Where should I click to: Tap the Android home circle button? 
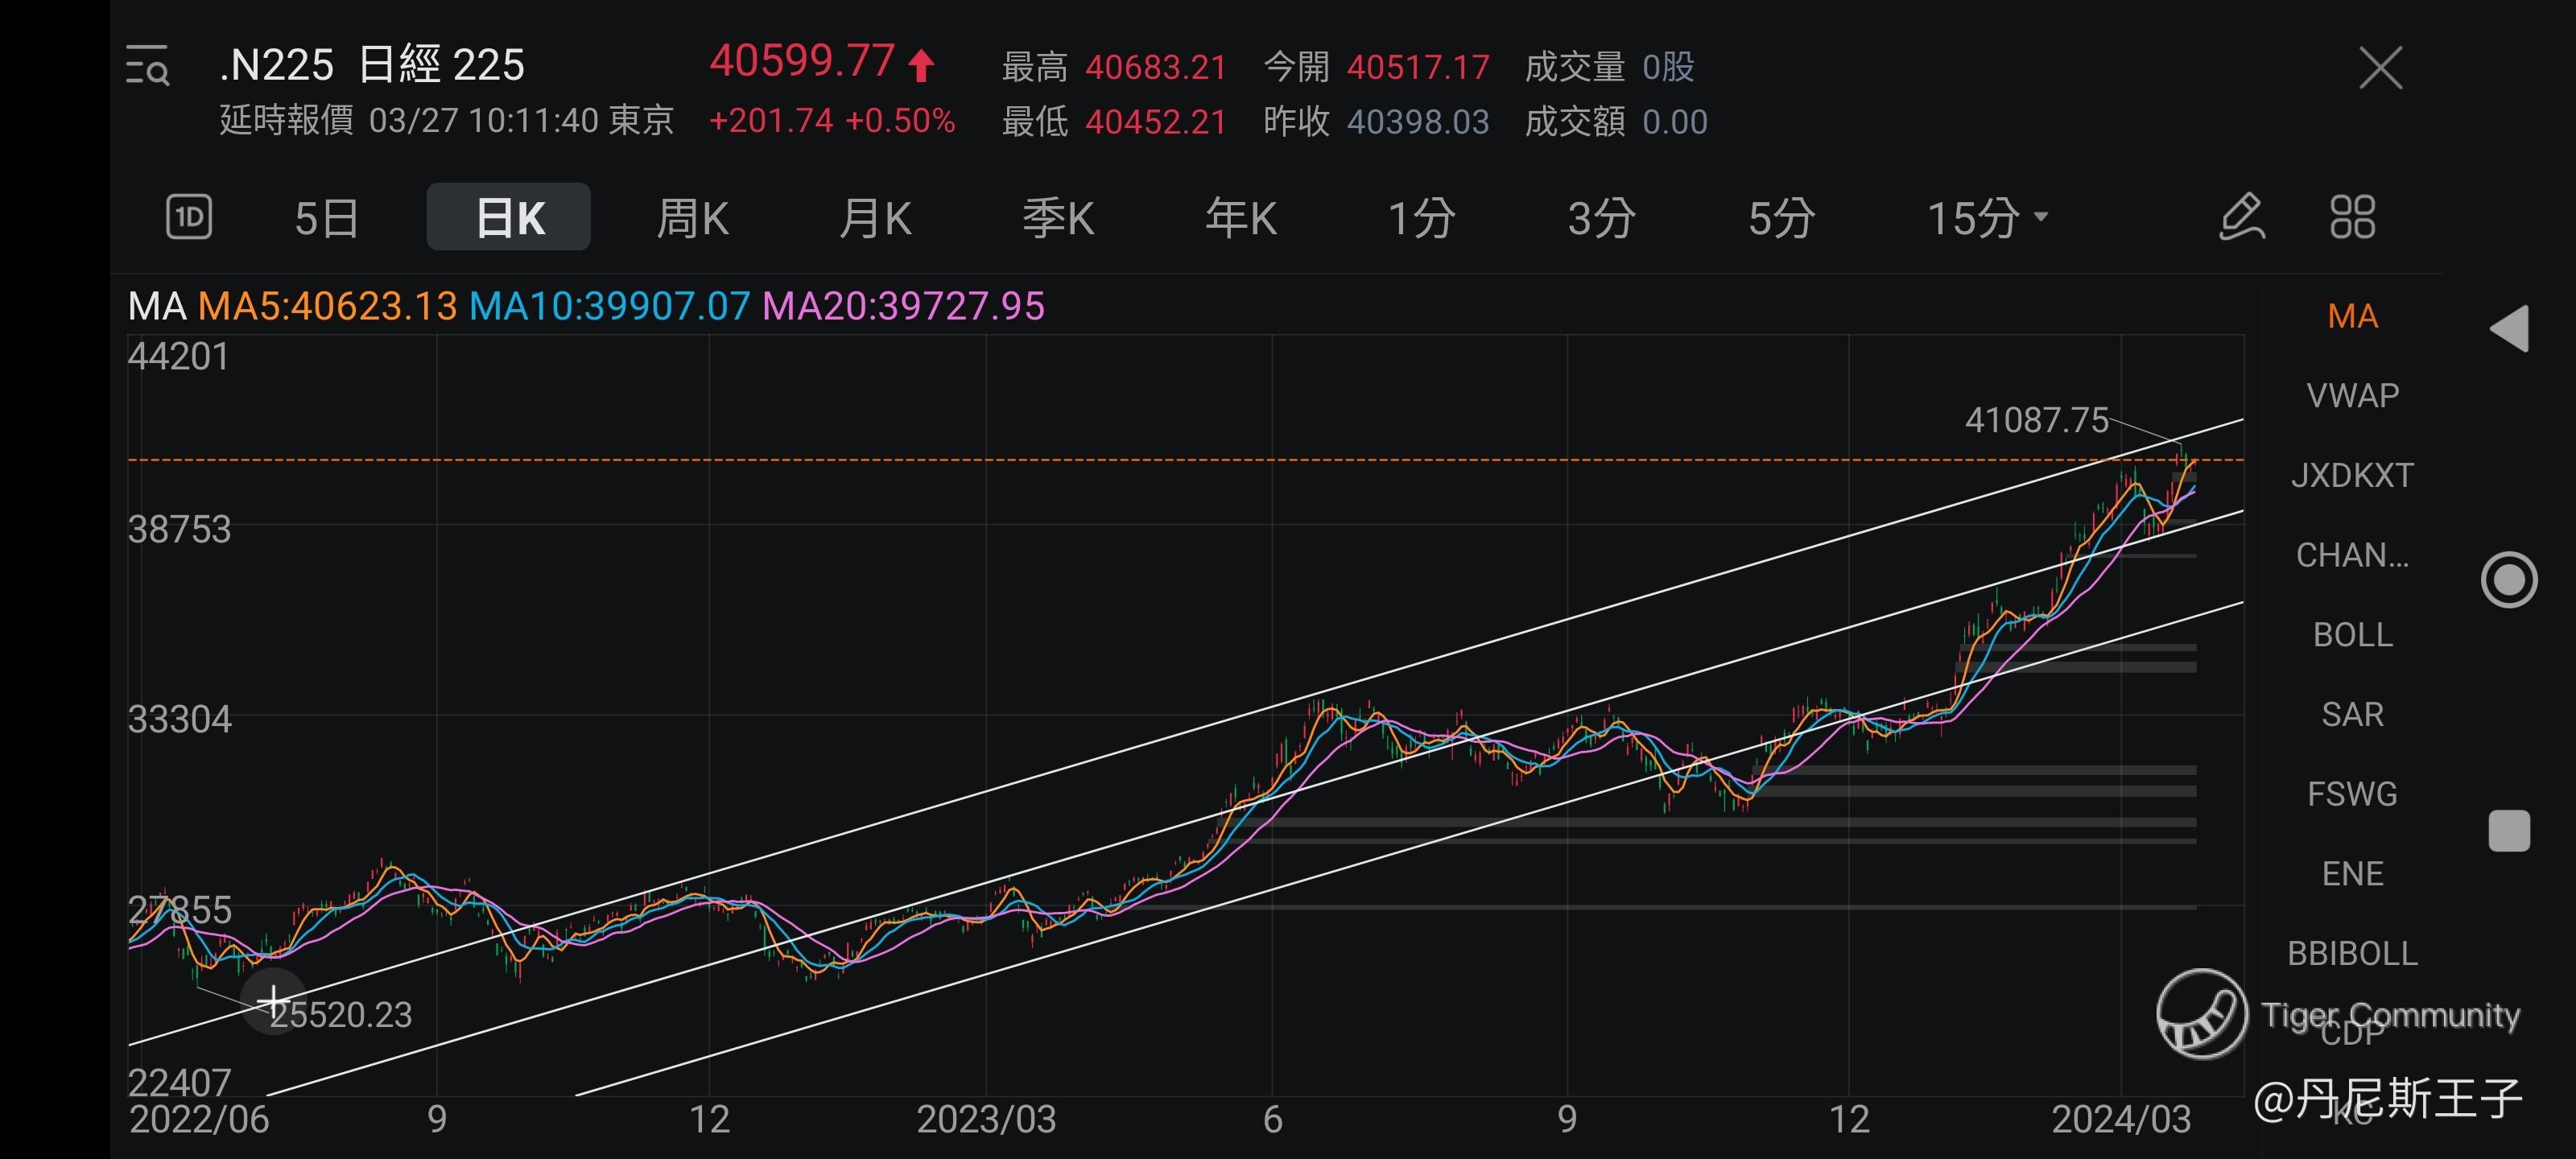[2508, 580]
